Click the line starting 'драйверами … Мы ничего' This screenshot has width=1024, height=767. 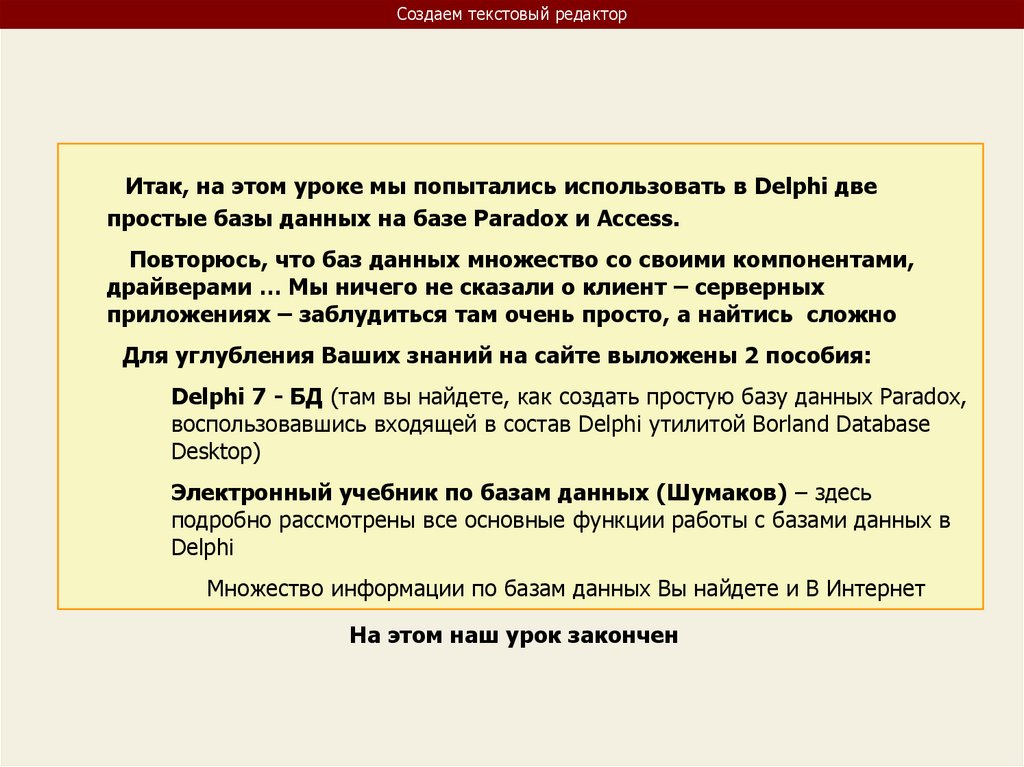tap(465, 287)
